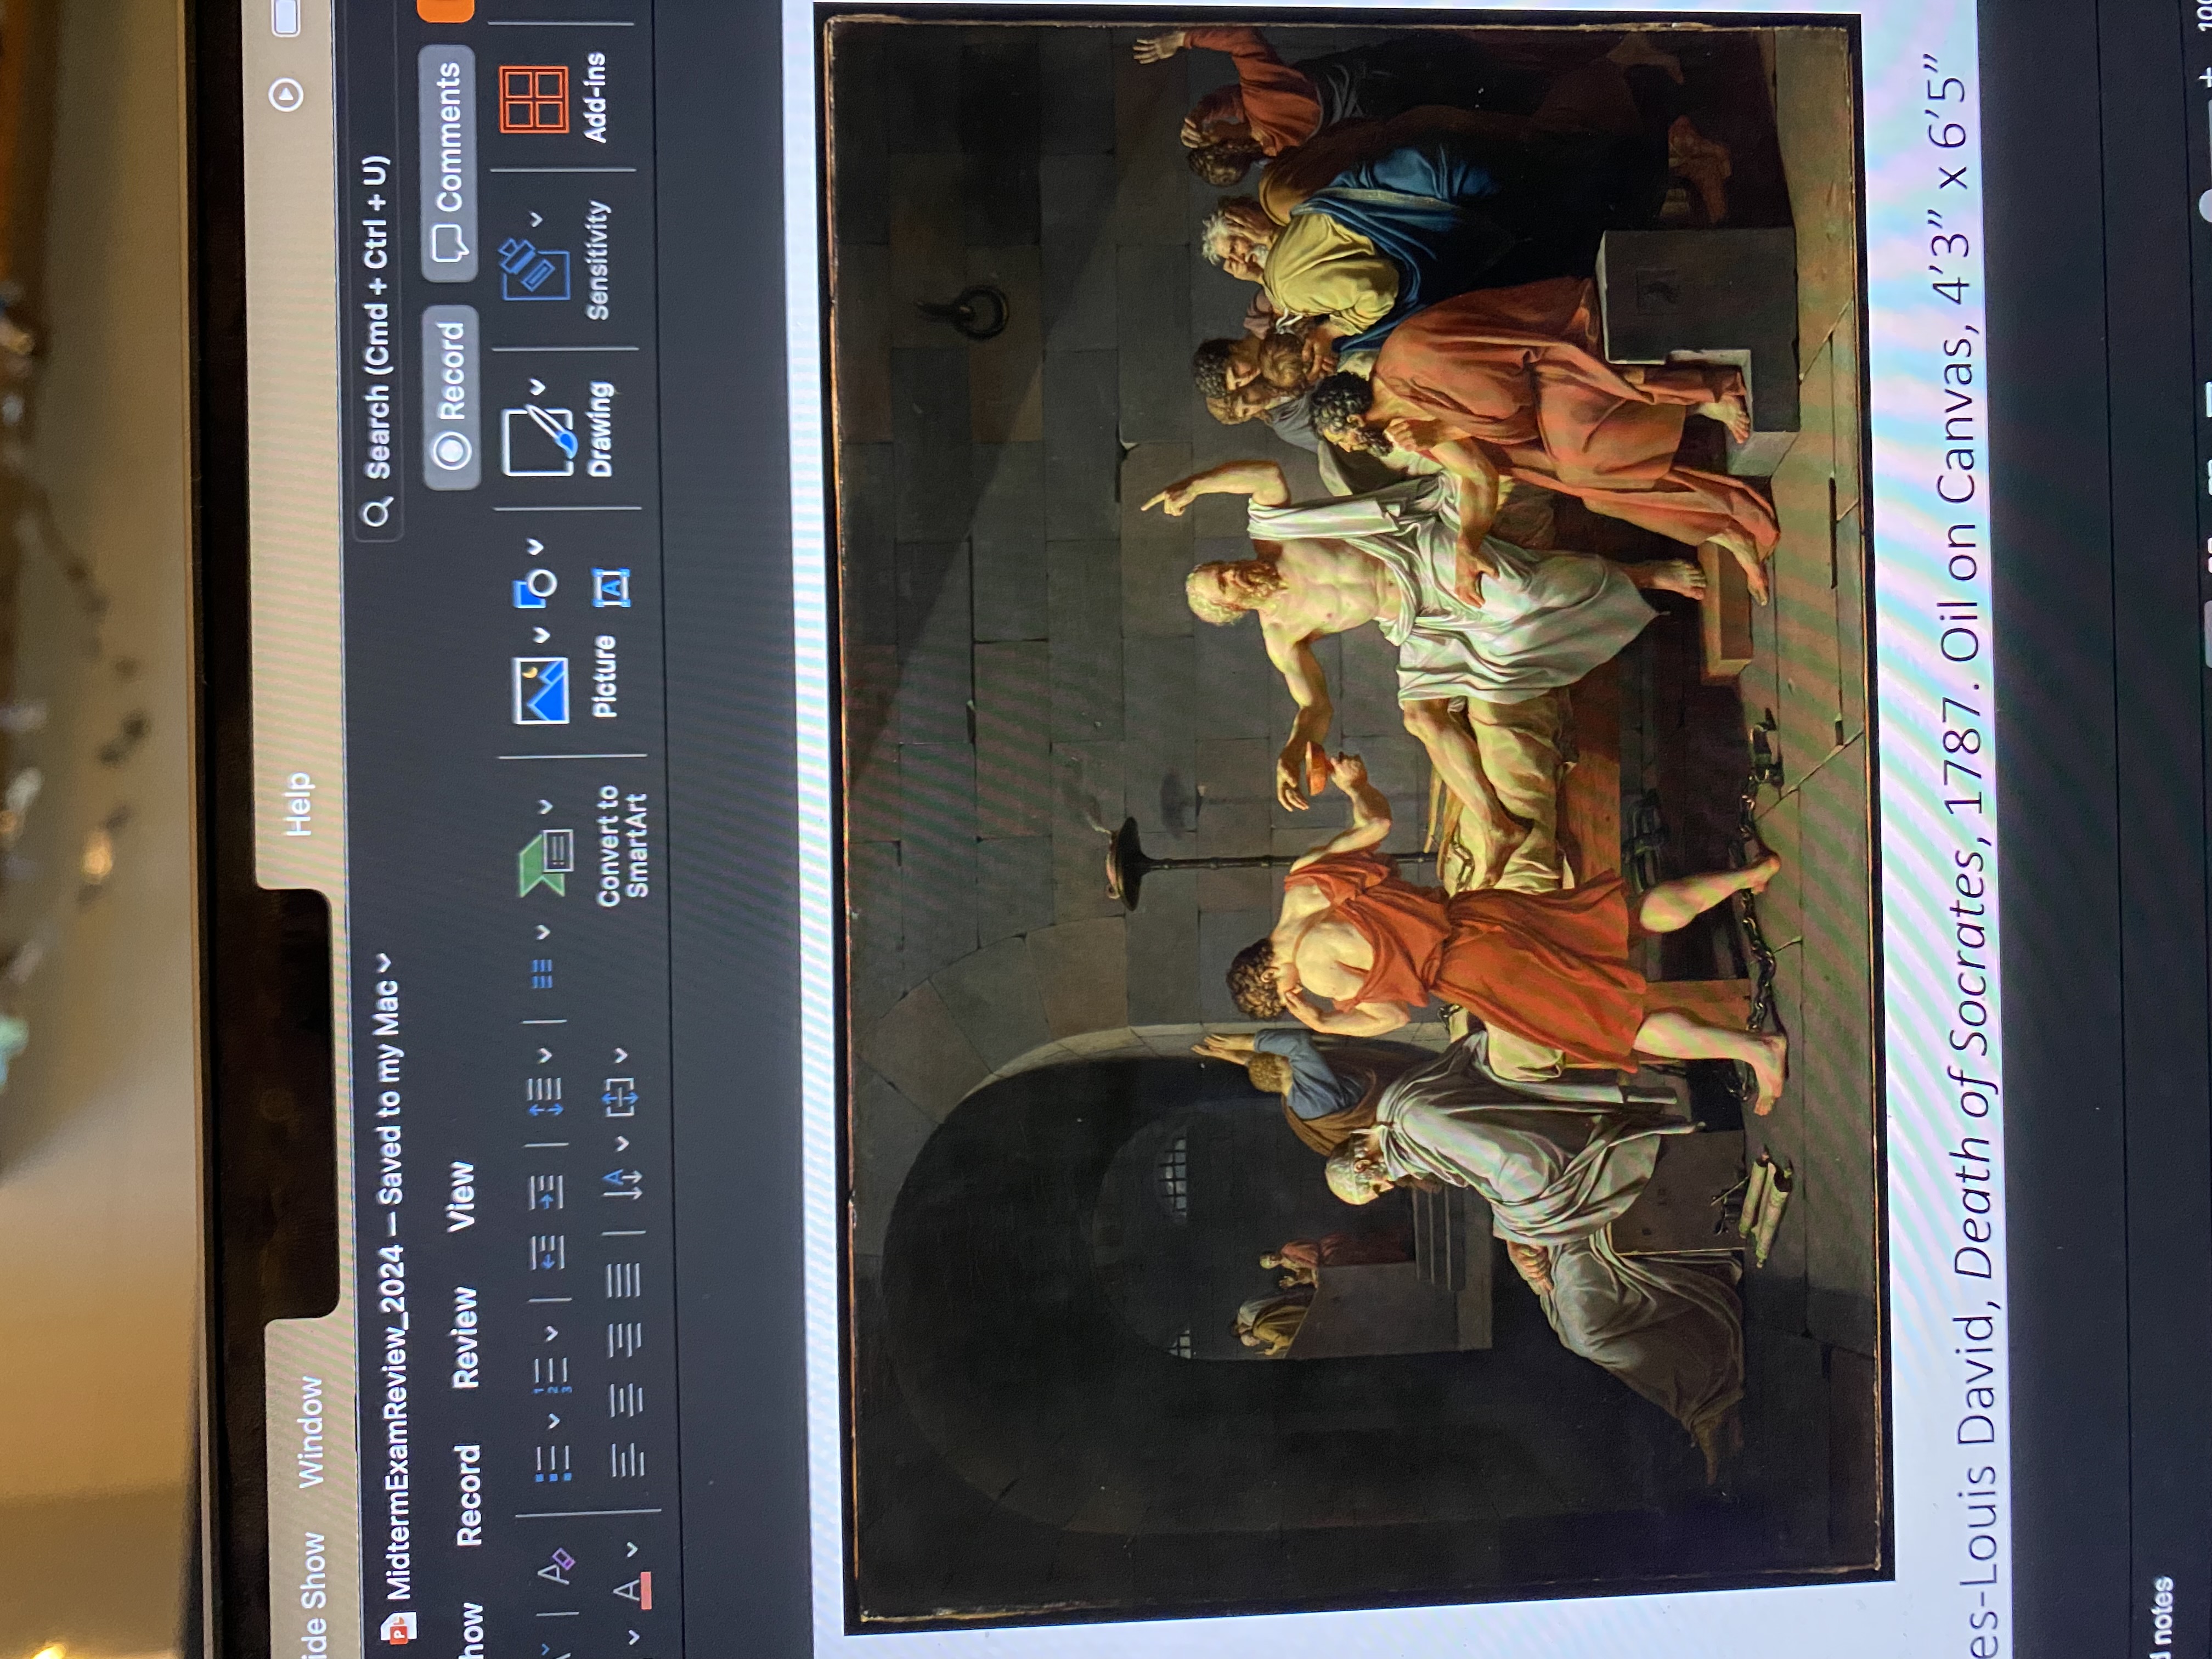Click the Add-ins label
Screen dimensions: 2212x1659
click(594, 98)
